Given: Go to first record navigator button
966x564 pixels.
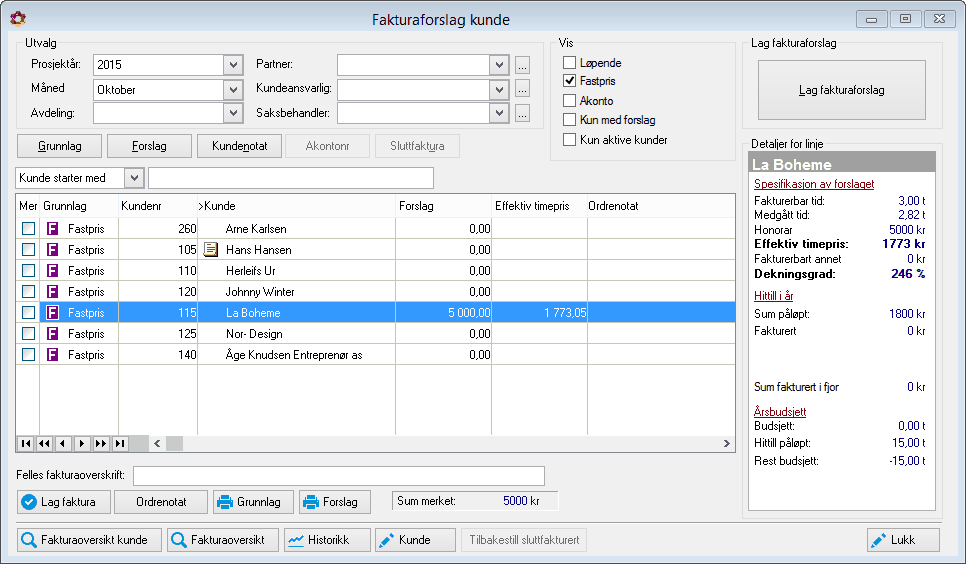Looking at the screenshot, I should click(x=26, y=443).
